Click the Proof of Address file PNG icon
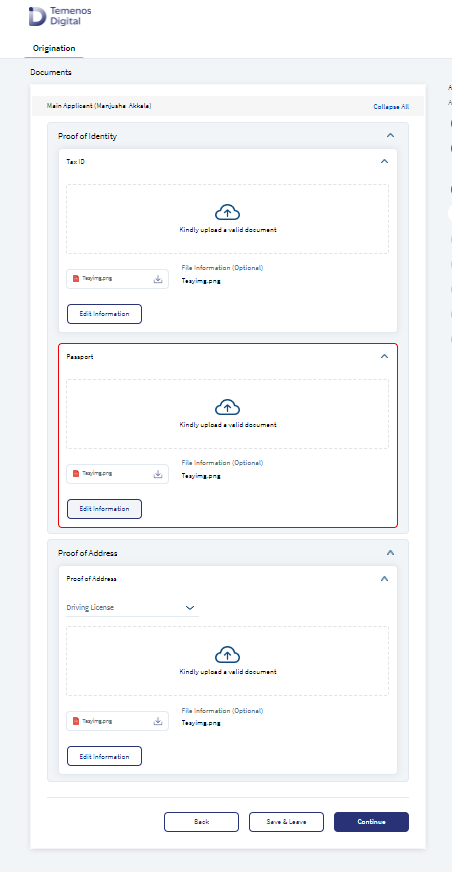Screen dimensions: 452x872 coord(76,721)
